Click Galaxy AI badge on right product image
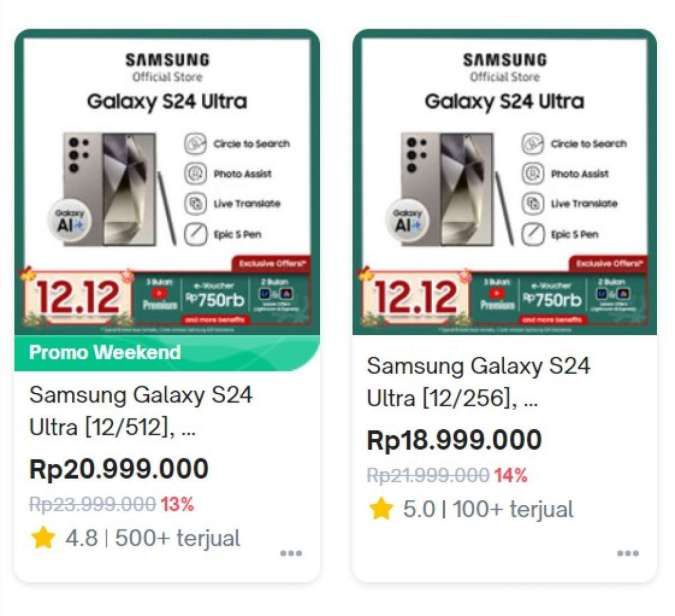This screenshot has height=616, width=675. 407,221
